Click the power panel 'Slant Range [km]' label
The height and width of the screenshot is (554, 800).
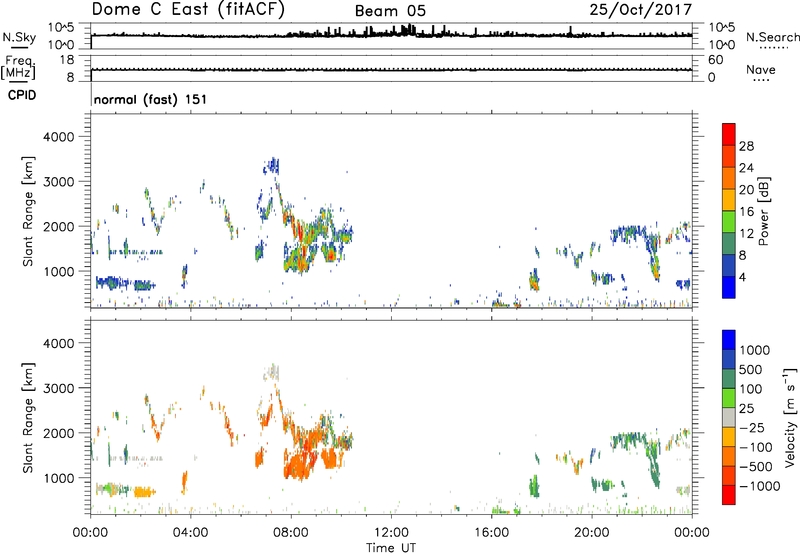[x=28, y=211]
